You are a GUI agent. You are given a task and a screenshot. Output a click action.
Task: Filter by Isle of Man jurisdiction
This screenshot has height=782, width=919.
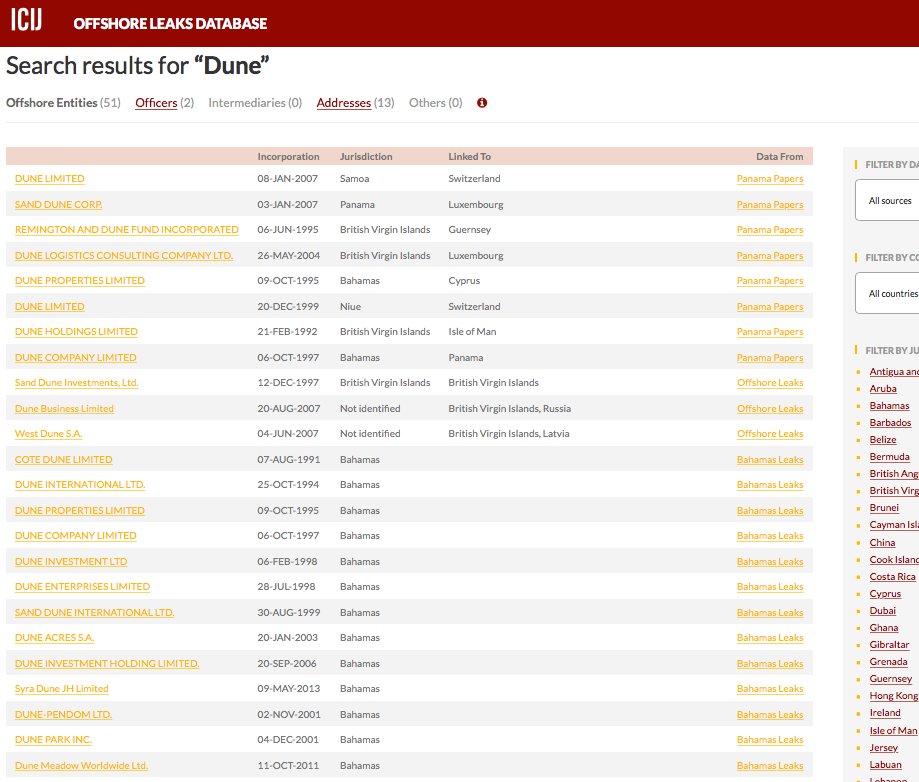893,730
